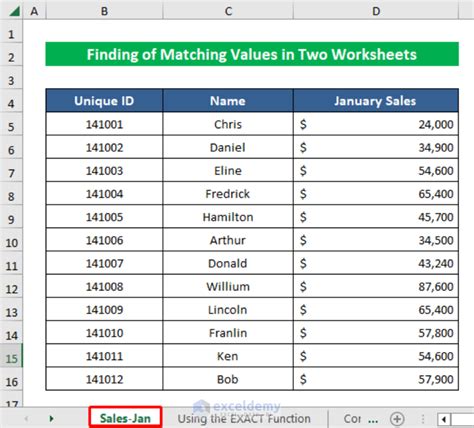Viewport: 474px width, 428px height.
Task: Click the cell containing Hamilton
Action: tap(228, 217)
